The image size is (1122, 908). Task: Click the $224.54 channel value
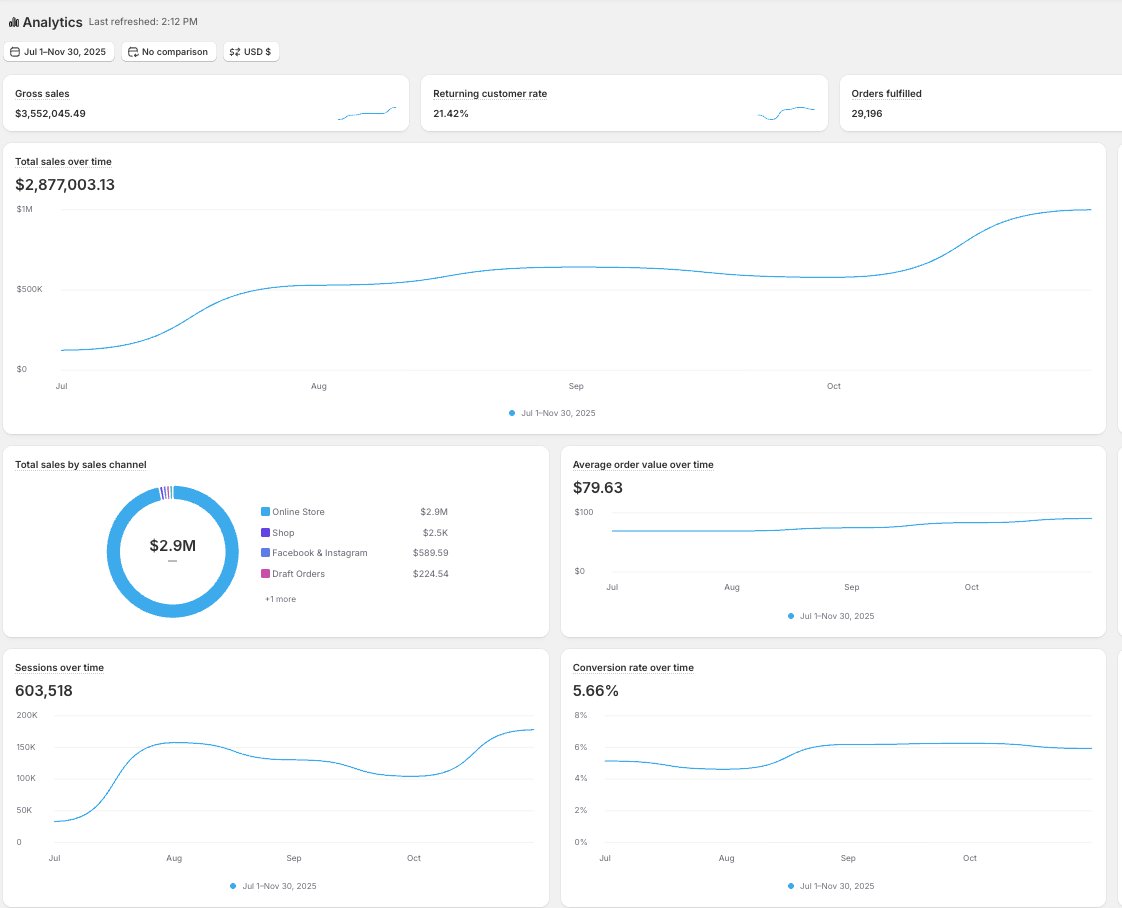click(x=431, y=573)
